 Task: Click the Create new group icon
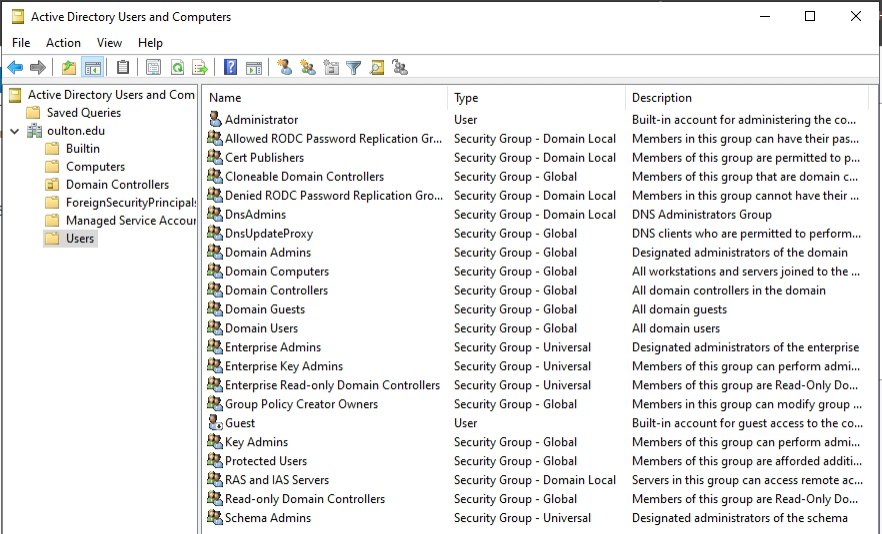pyautogui.click(x=307, y=68)
